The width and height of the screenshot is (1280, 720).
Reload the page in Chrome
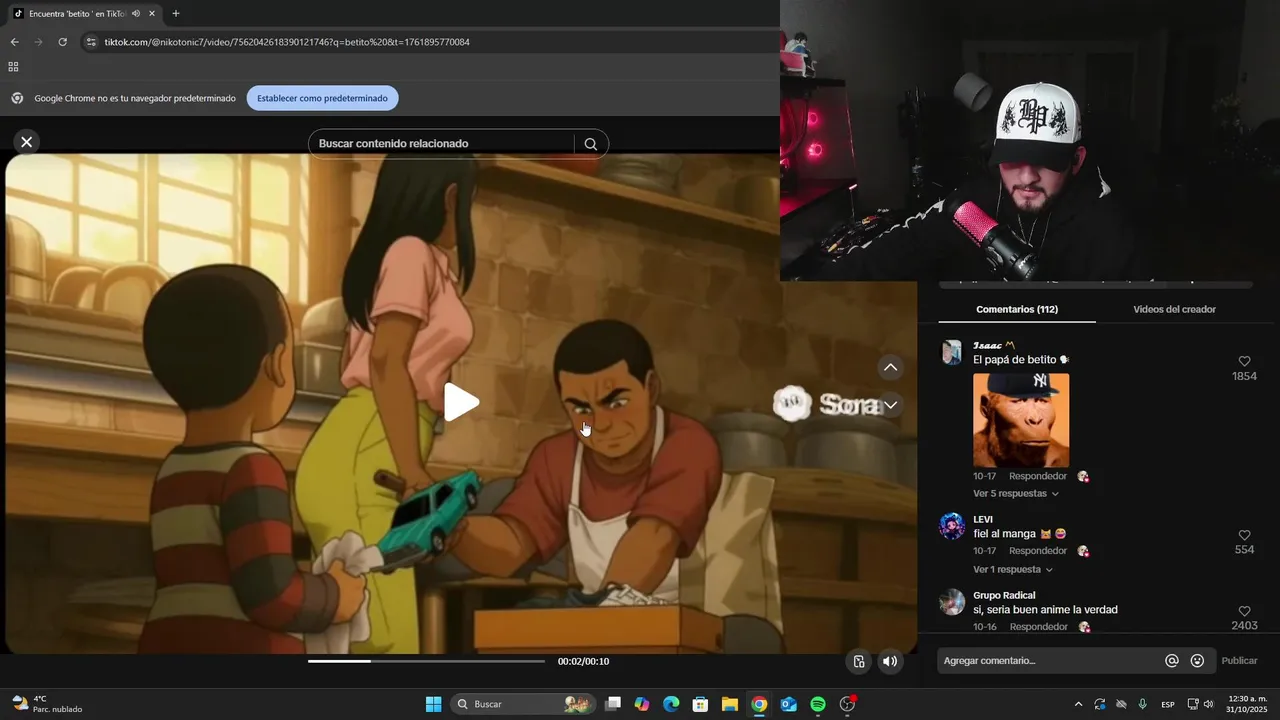pyautogui.click(x=62, y=42)
